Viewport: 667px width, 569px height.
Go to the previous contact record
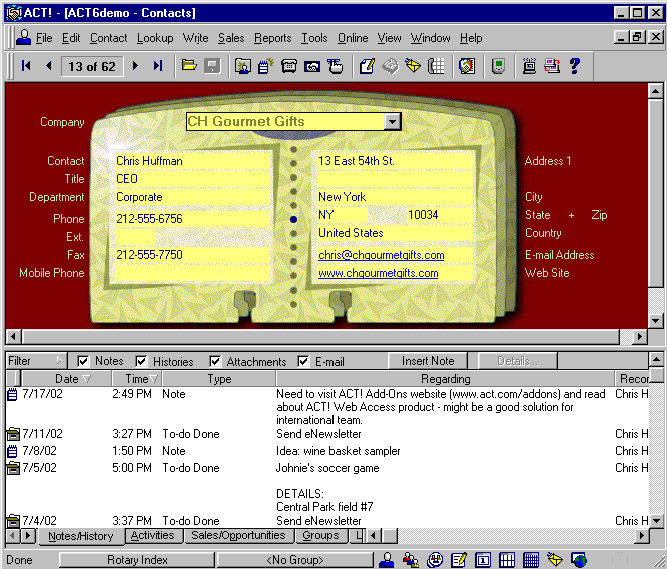point(48,66)
